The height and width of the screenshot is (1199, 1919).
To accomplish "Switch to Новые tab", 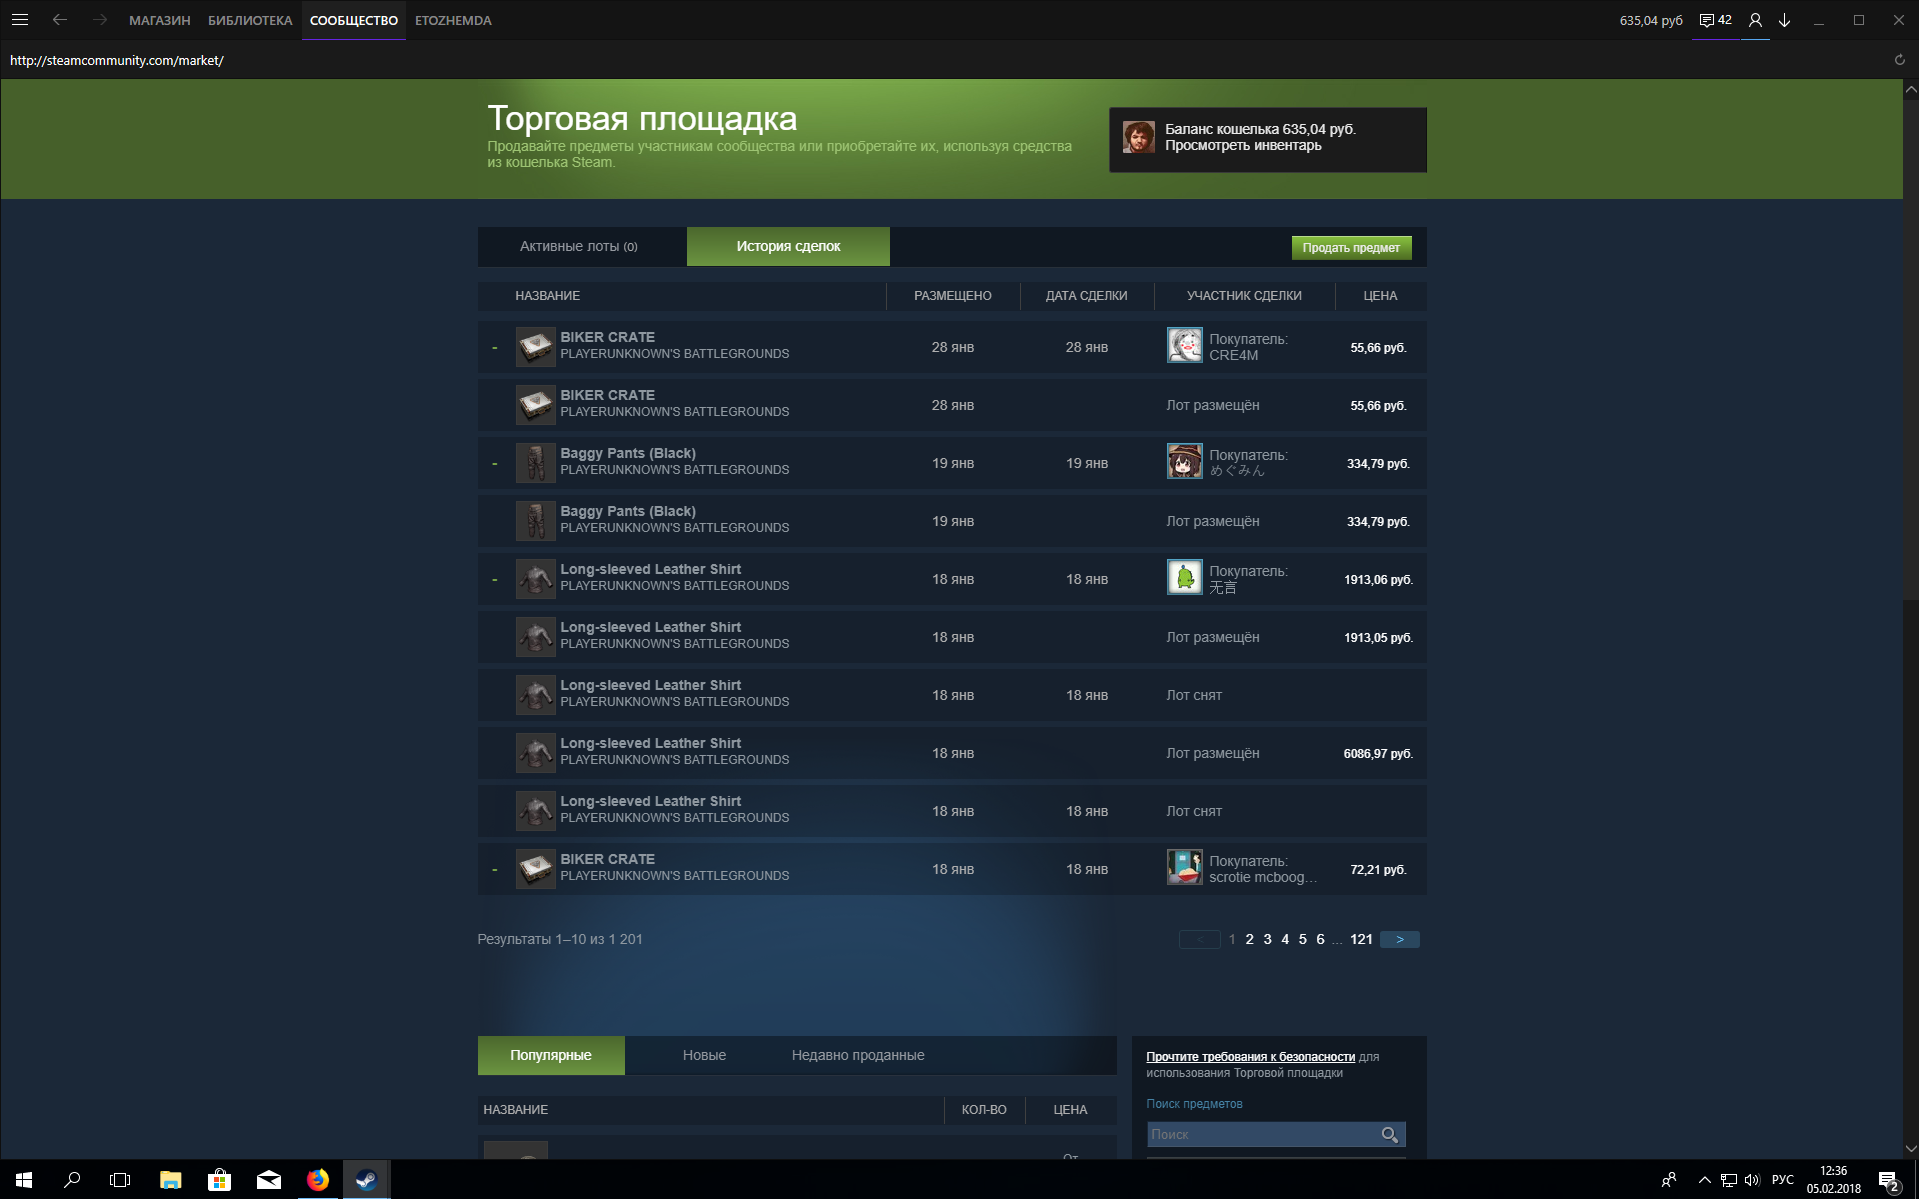I will [704, 1055].
